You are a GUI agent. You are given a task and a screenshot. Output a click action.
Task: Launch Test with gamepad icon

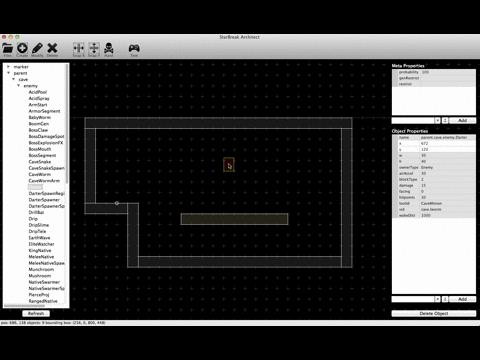(134, 50)
